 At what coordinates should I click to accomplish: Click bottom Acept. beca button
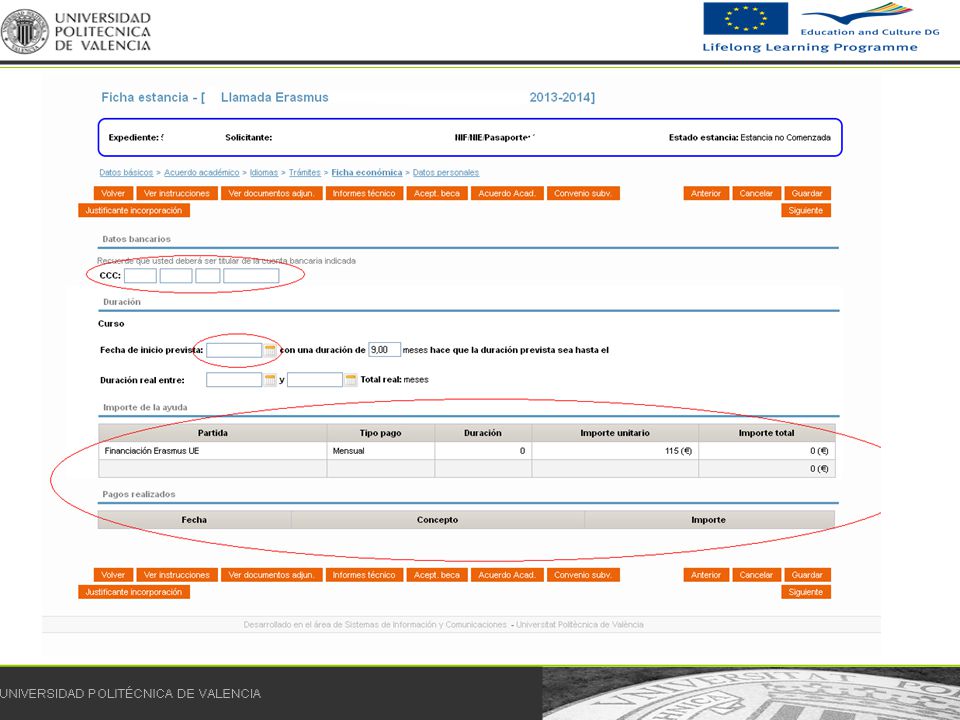[437, 575]
